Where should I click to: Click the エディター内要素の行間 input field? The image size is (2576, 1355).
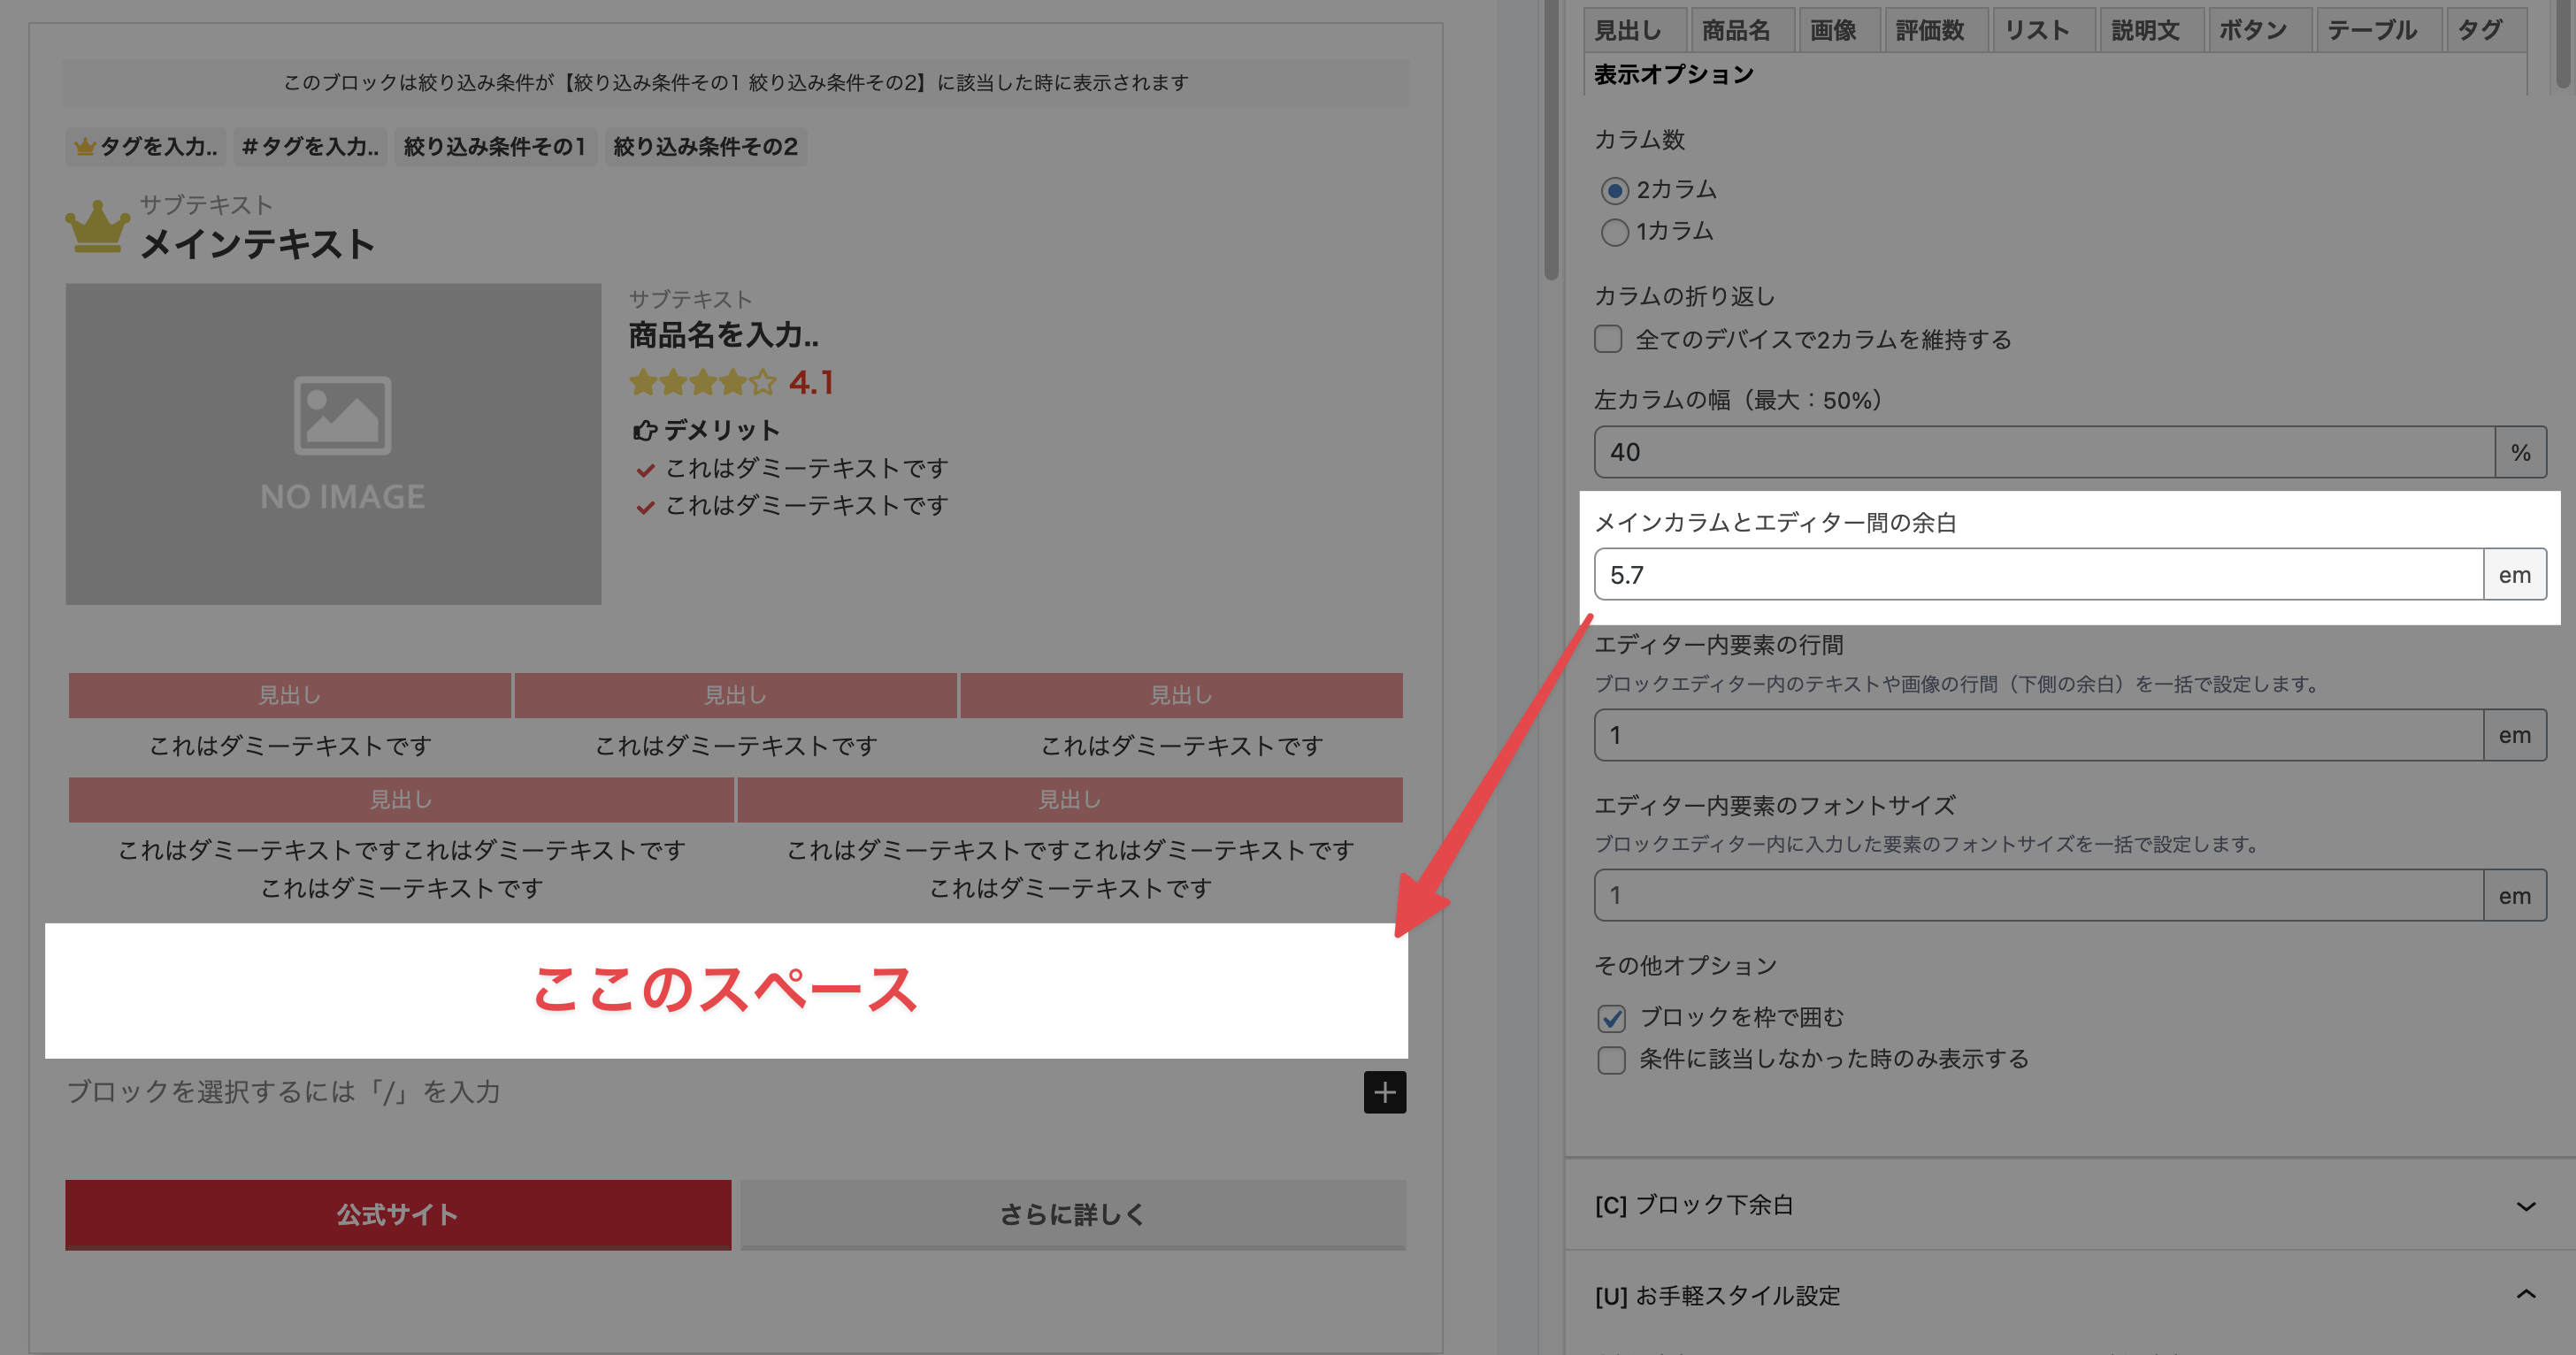tap(2039, 735)
